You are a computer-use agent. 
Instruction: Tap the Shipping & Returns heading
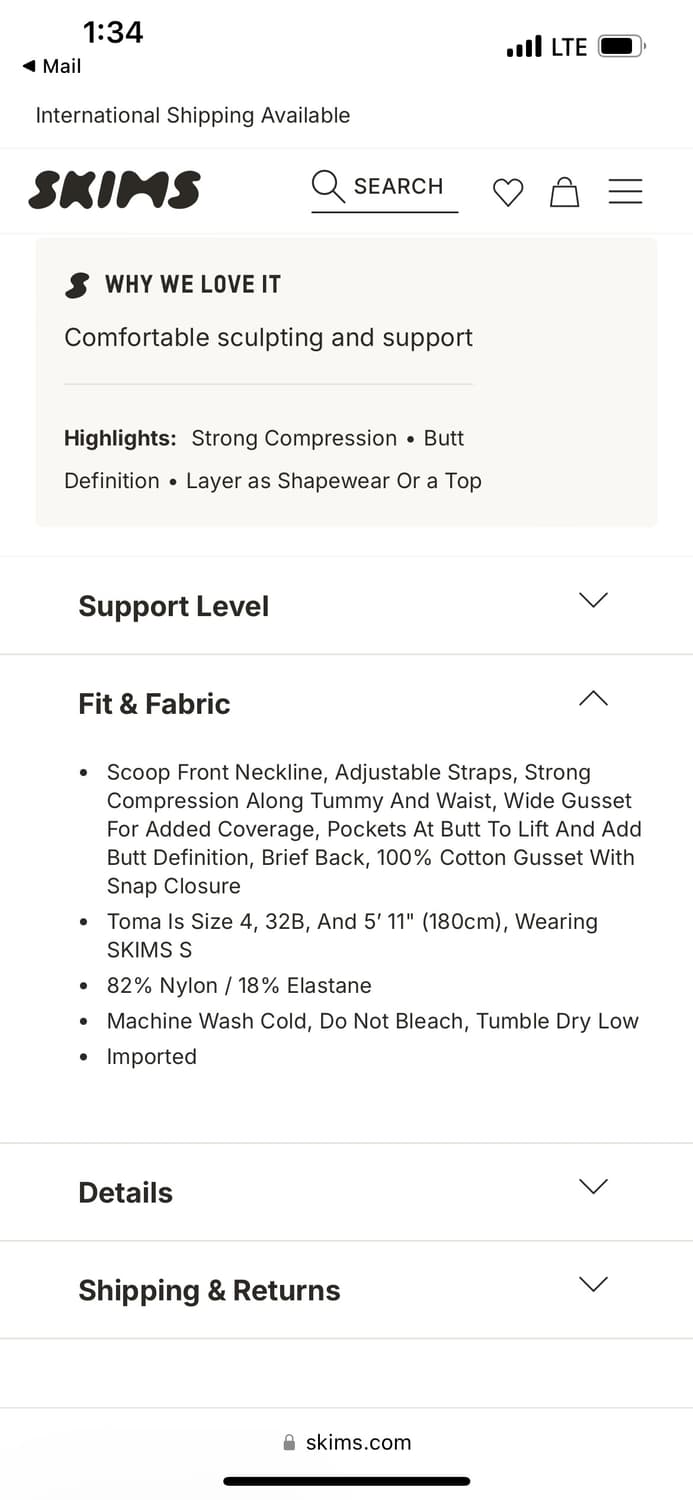click(209, 1290)
